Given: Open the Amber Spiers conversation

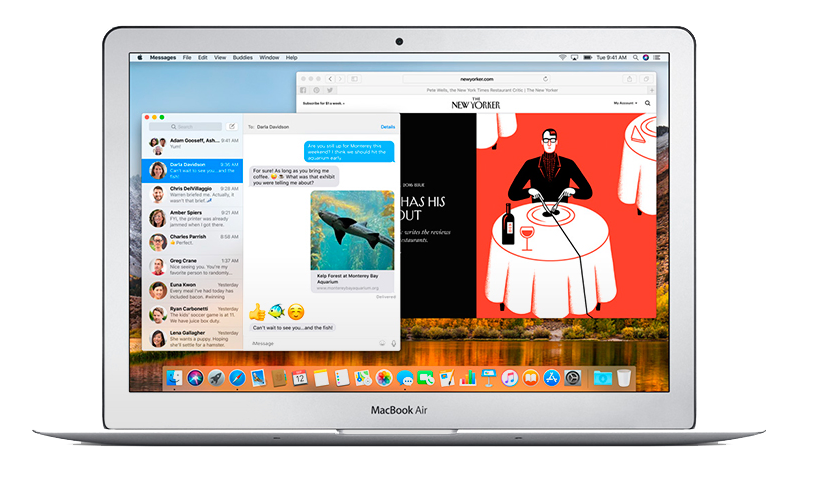Looking at the screenshot, I should coord(192,219).
